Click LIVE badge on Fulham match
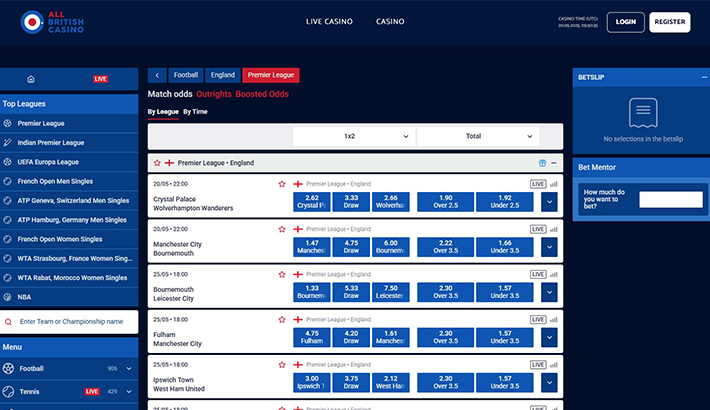Screen dimensions: 710x410 click(x=538, y=319)
